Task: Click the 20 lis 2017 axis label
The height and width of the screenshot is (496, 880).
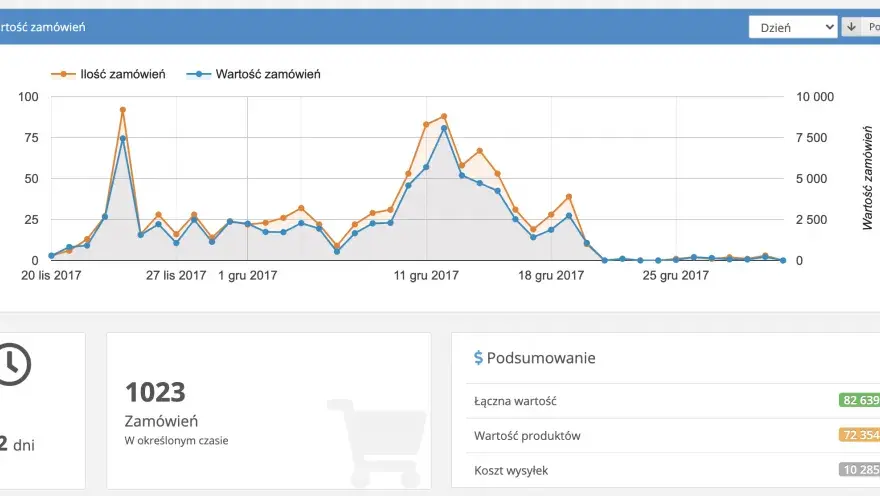Action: pyautogui.click(x=51, y=275)
